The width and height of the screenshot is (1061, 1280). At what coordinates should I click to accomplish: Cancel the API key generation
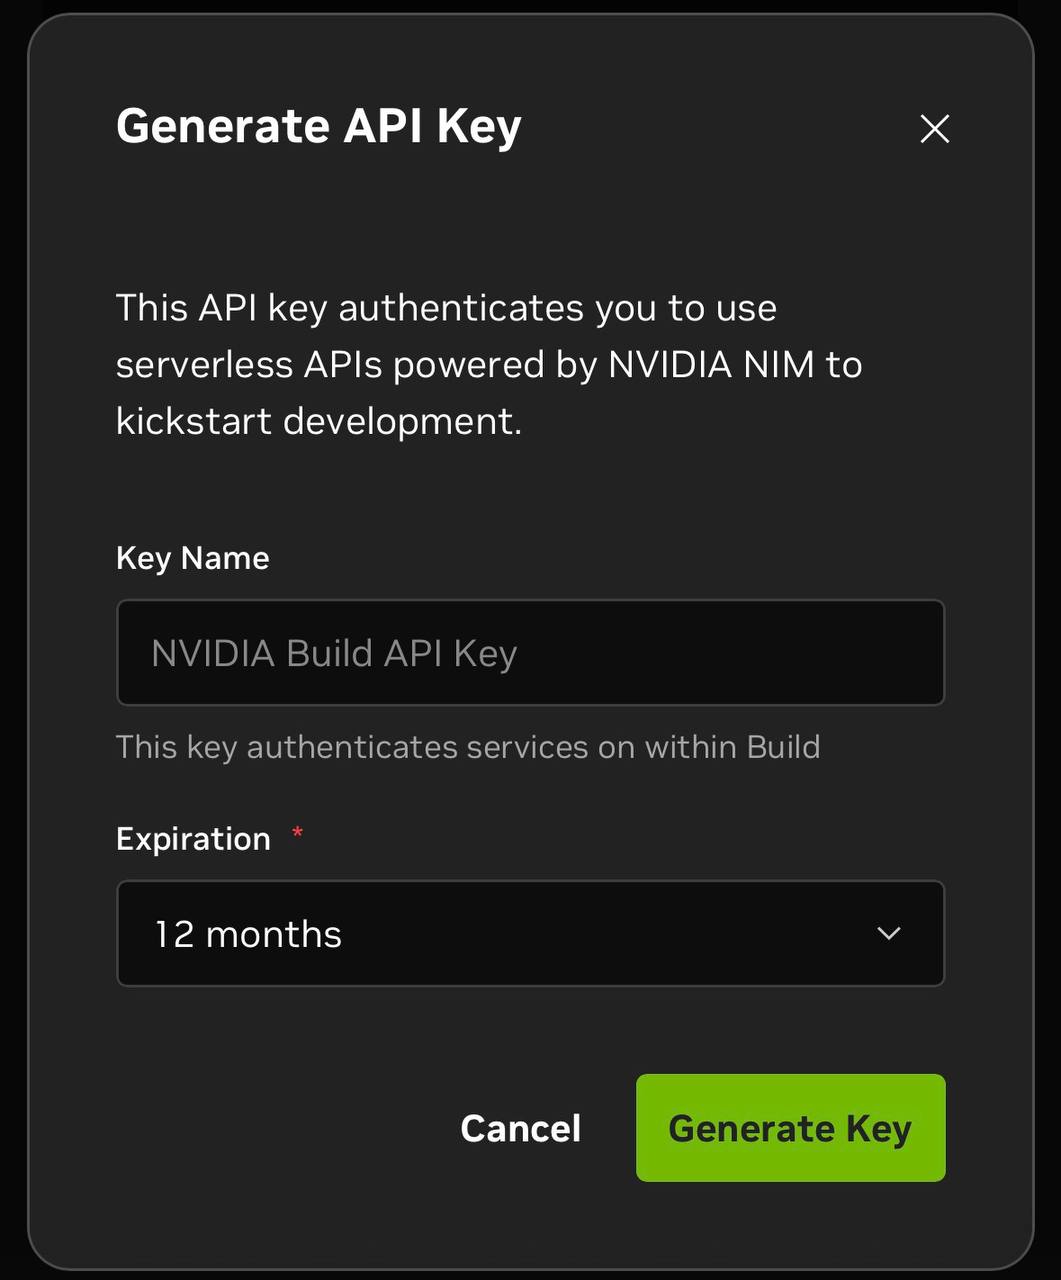click(520, 1128)
